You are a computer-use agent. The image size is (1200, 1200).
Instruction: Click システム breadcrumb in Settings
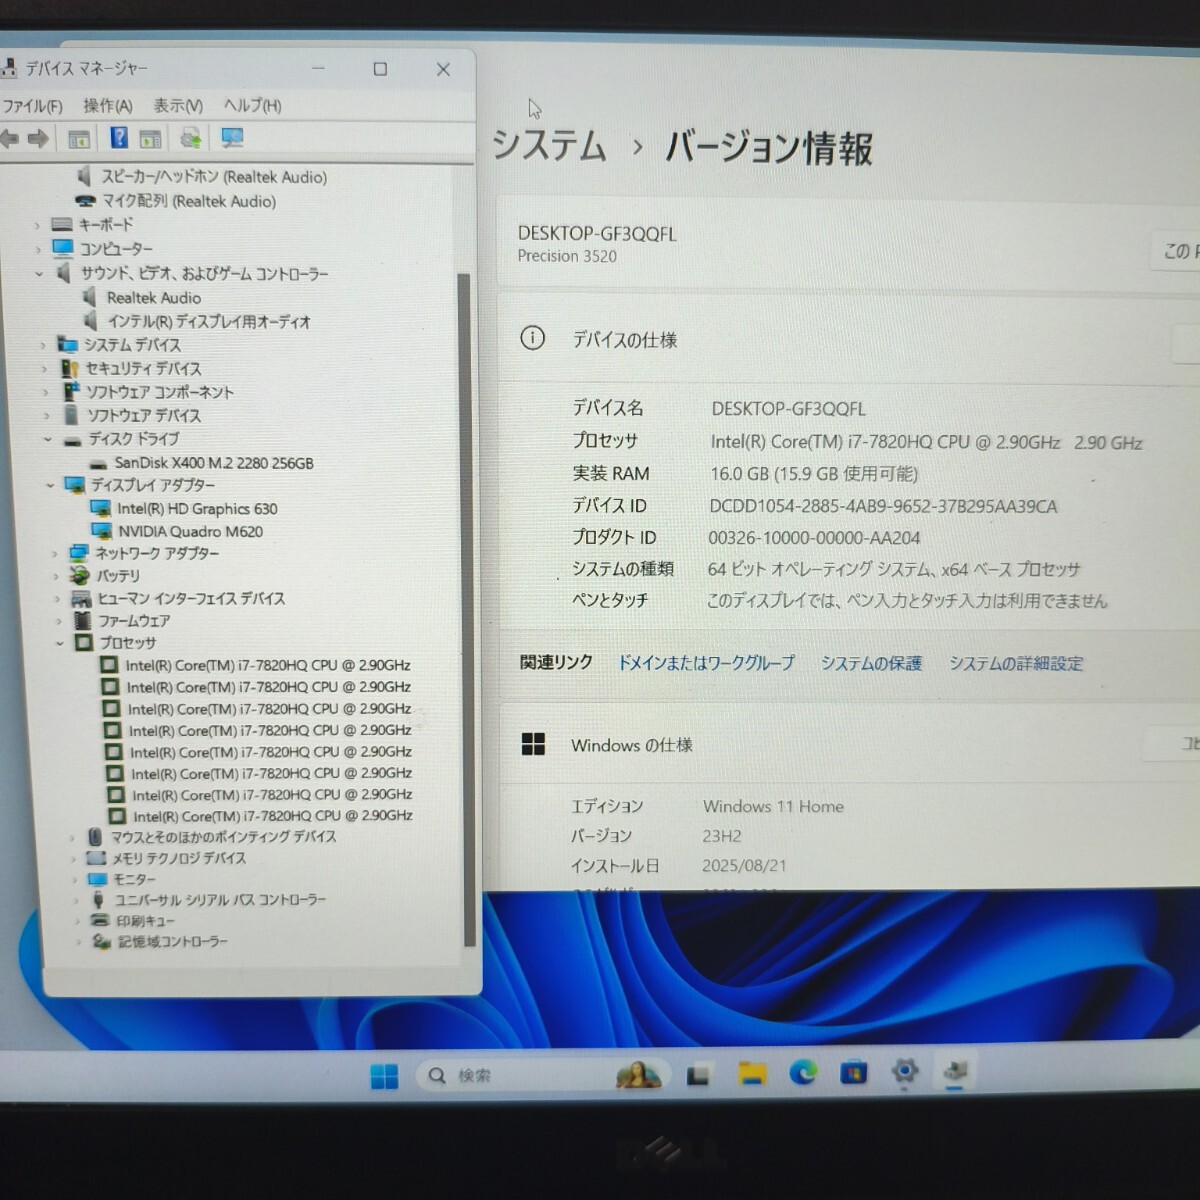(x=550, y=146)
